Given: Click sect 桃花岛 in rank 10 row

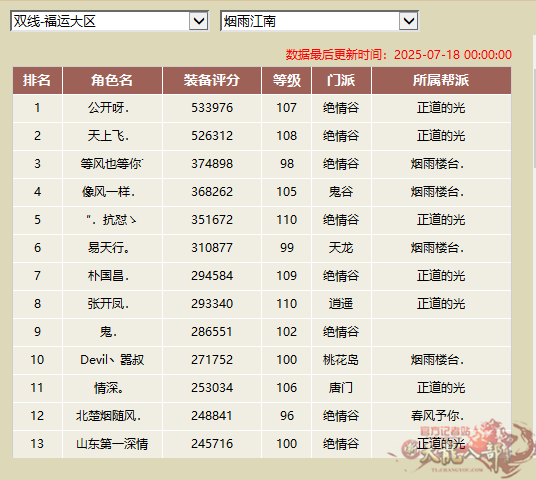Looking at the screenshot, I should point(341,360).
